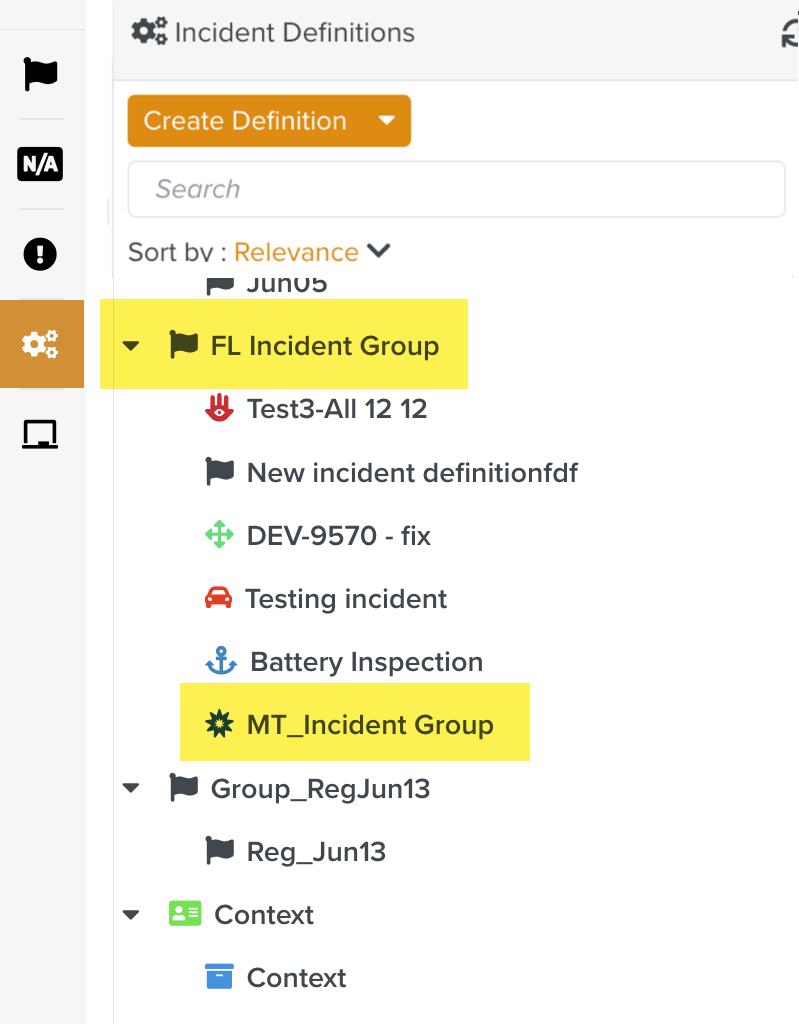Screen dimensions: 799x1024
Task: Click the refresh icon in panel header
Action: 789,34
